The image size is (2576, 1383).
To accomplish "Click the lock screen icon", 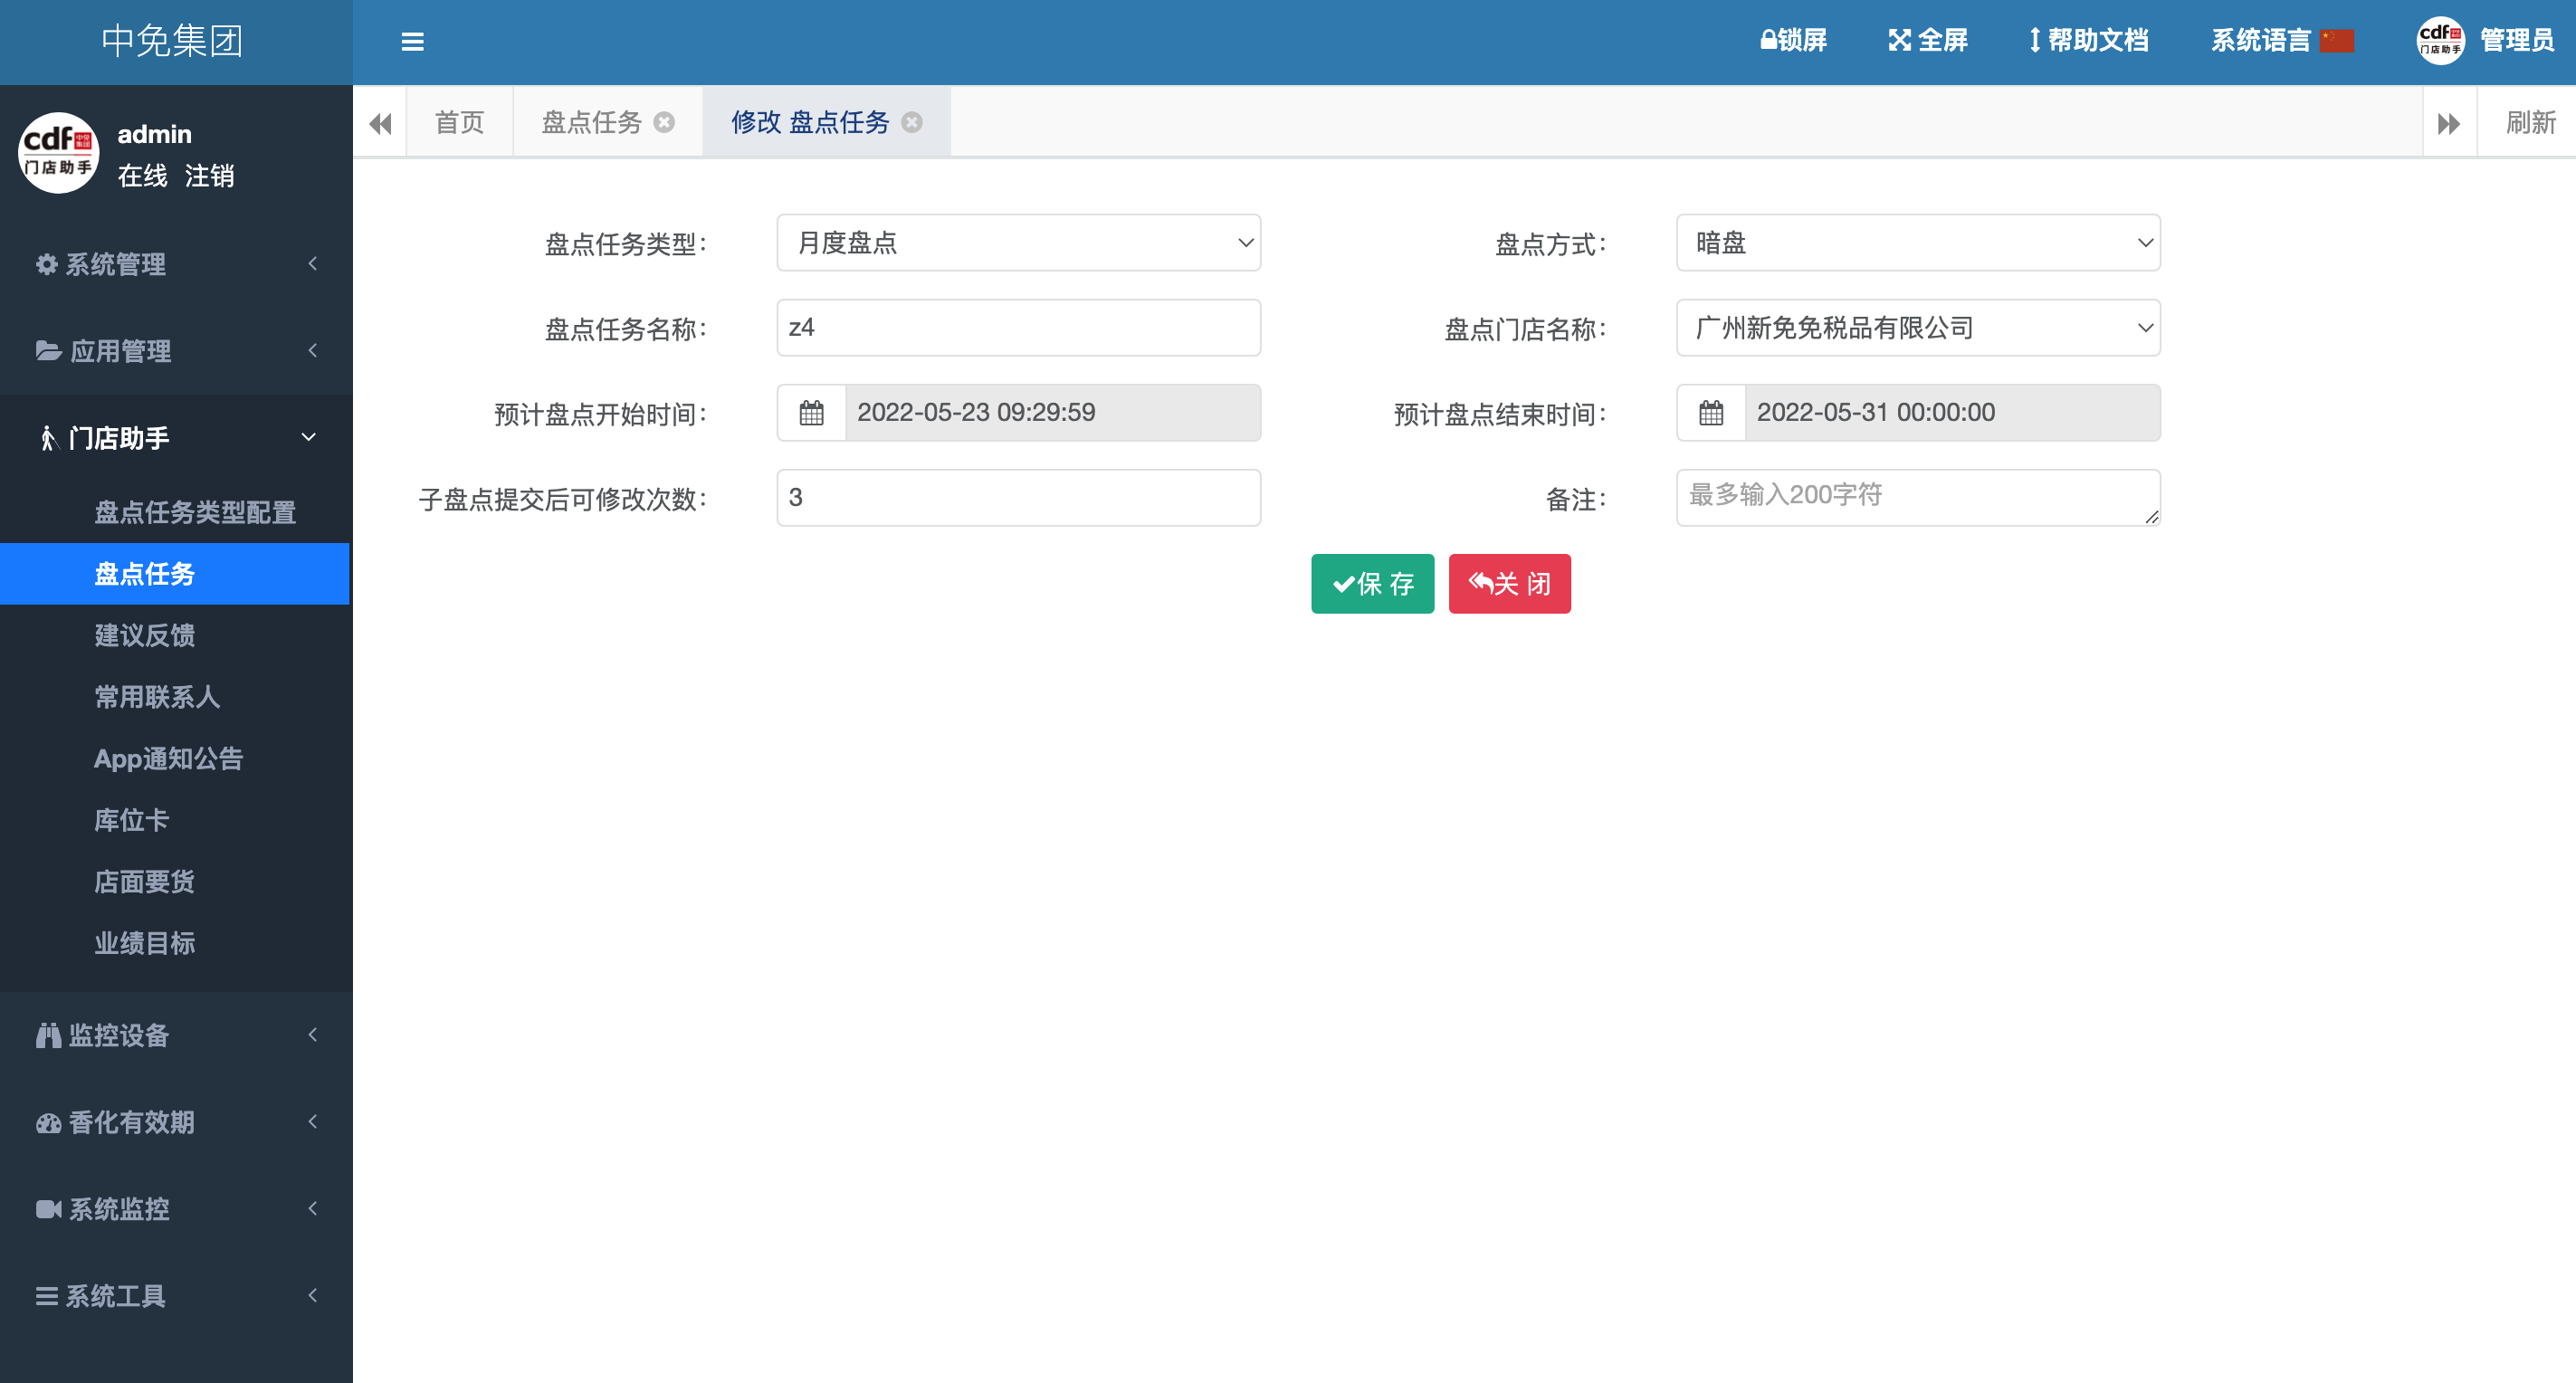I will pyautogui.click(x=1768, y=41).
